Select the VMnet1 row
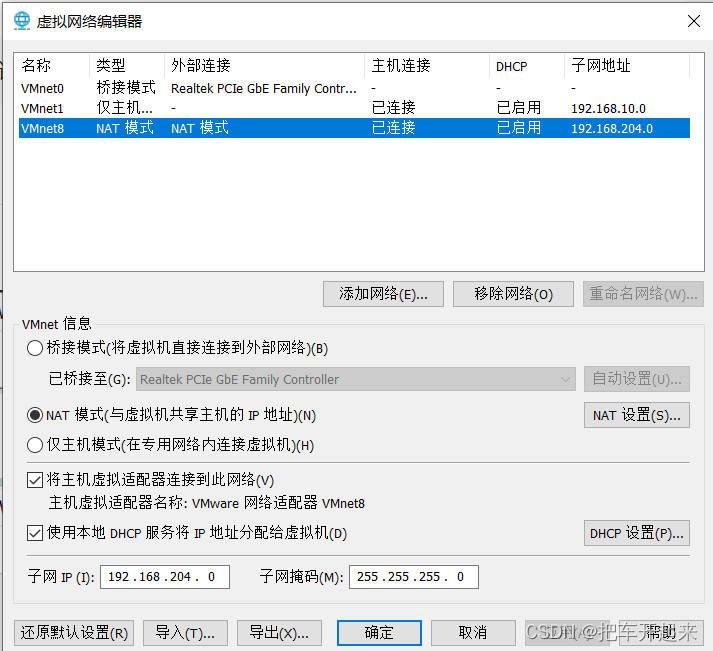This screenshot has width=713, height=651. [354, 108]
